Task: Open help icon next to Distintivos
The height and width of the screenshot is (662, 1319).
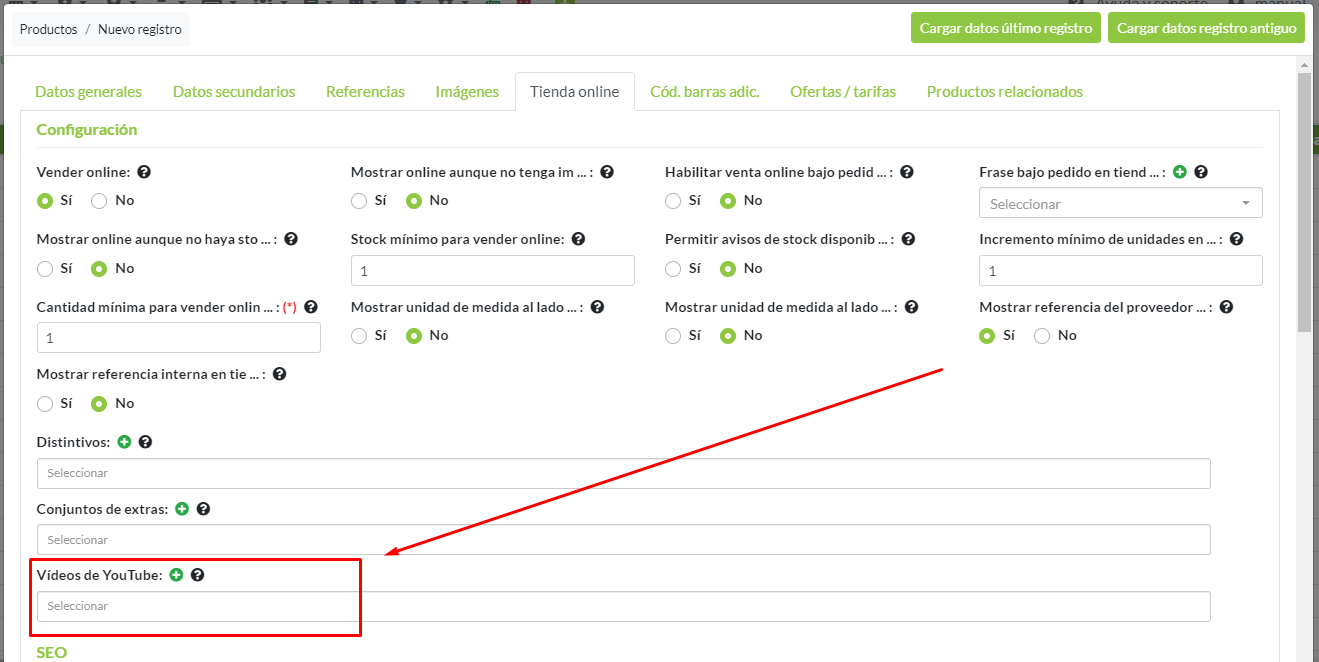Action: [x=145, y=441]
